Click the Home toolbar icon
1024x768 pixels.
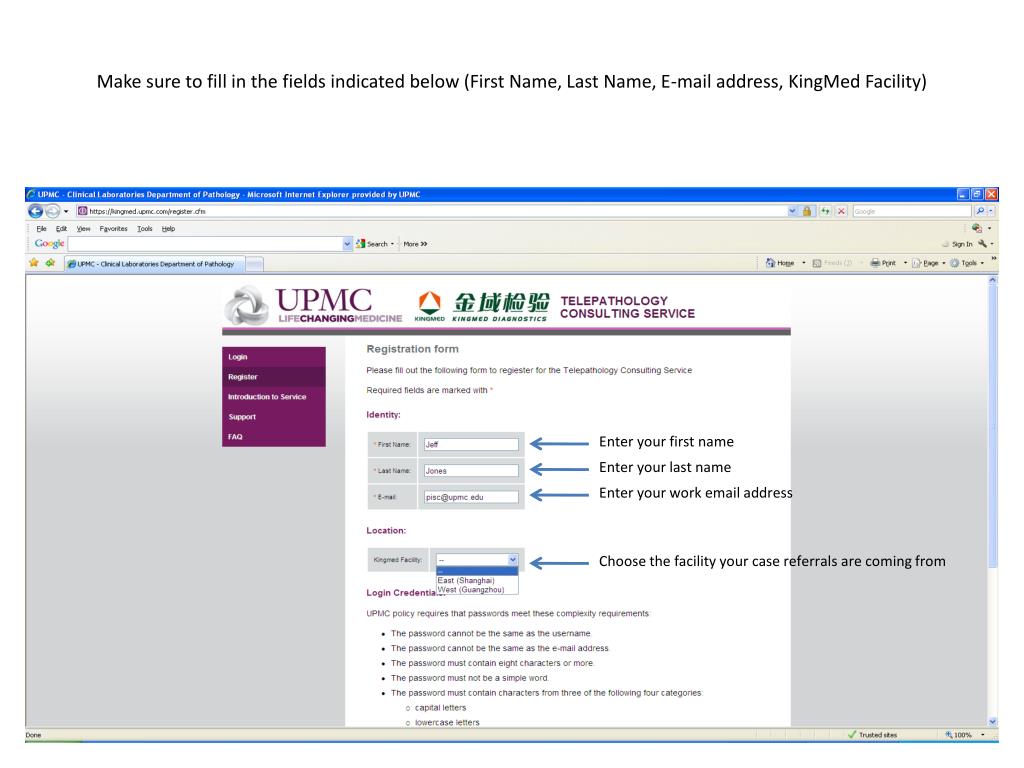click(x=773, y=261)
